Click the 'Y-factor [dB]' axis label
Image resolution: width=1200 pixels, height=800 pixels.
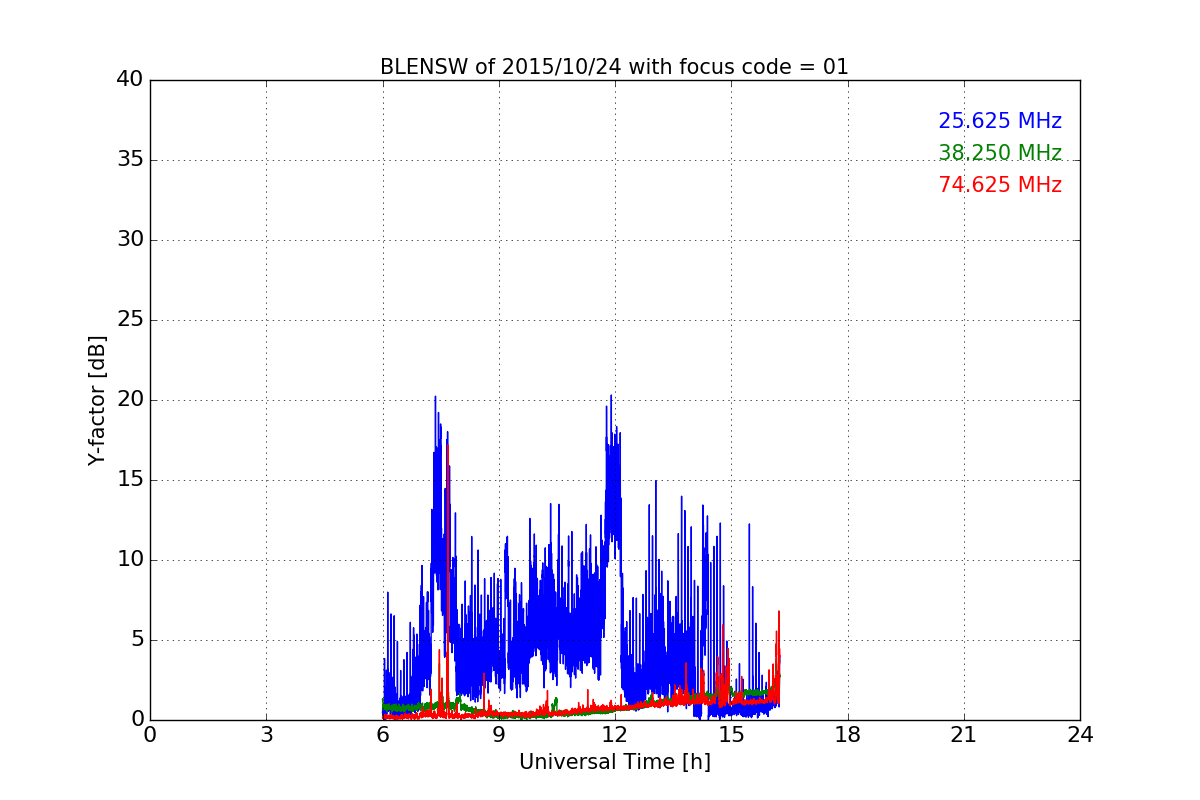[97, 400]
